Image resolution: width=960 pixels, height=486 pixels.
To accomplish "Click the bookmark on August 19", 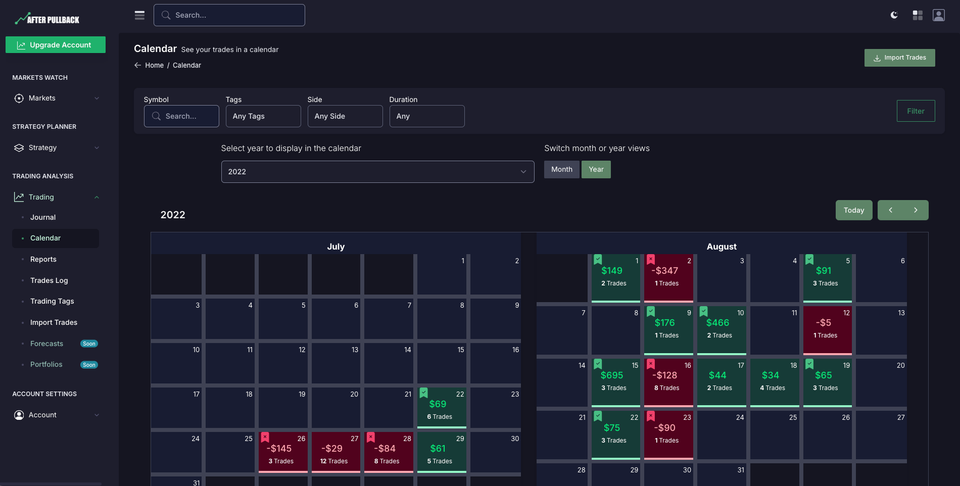I will pyautogui.click(x=809, y=365).
